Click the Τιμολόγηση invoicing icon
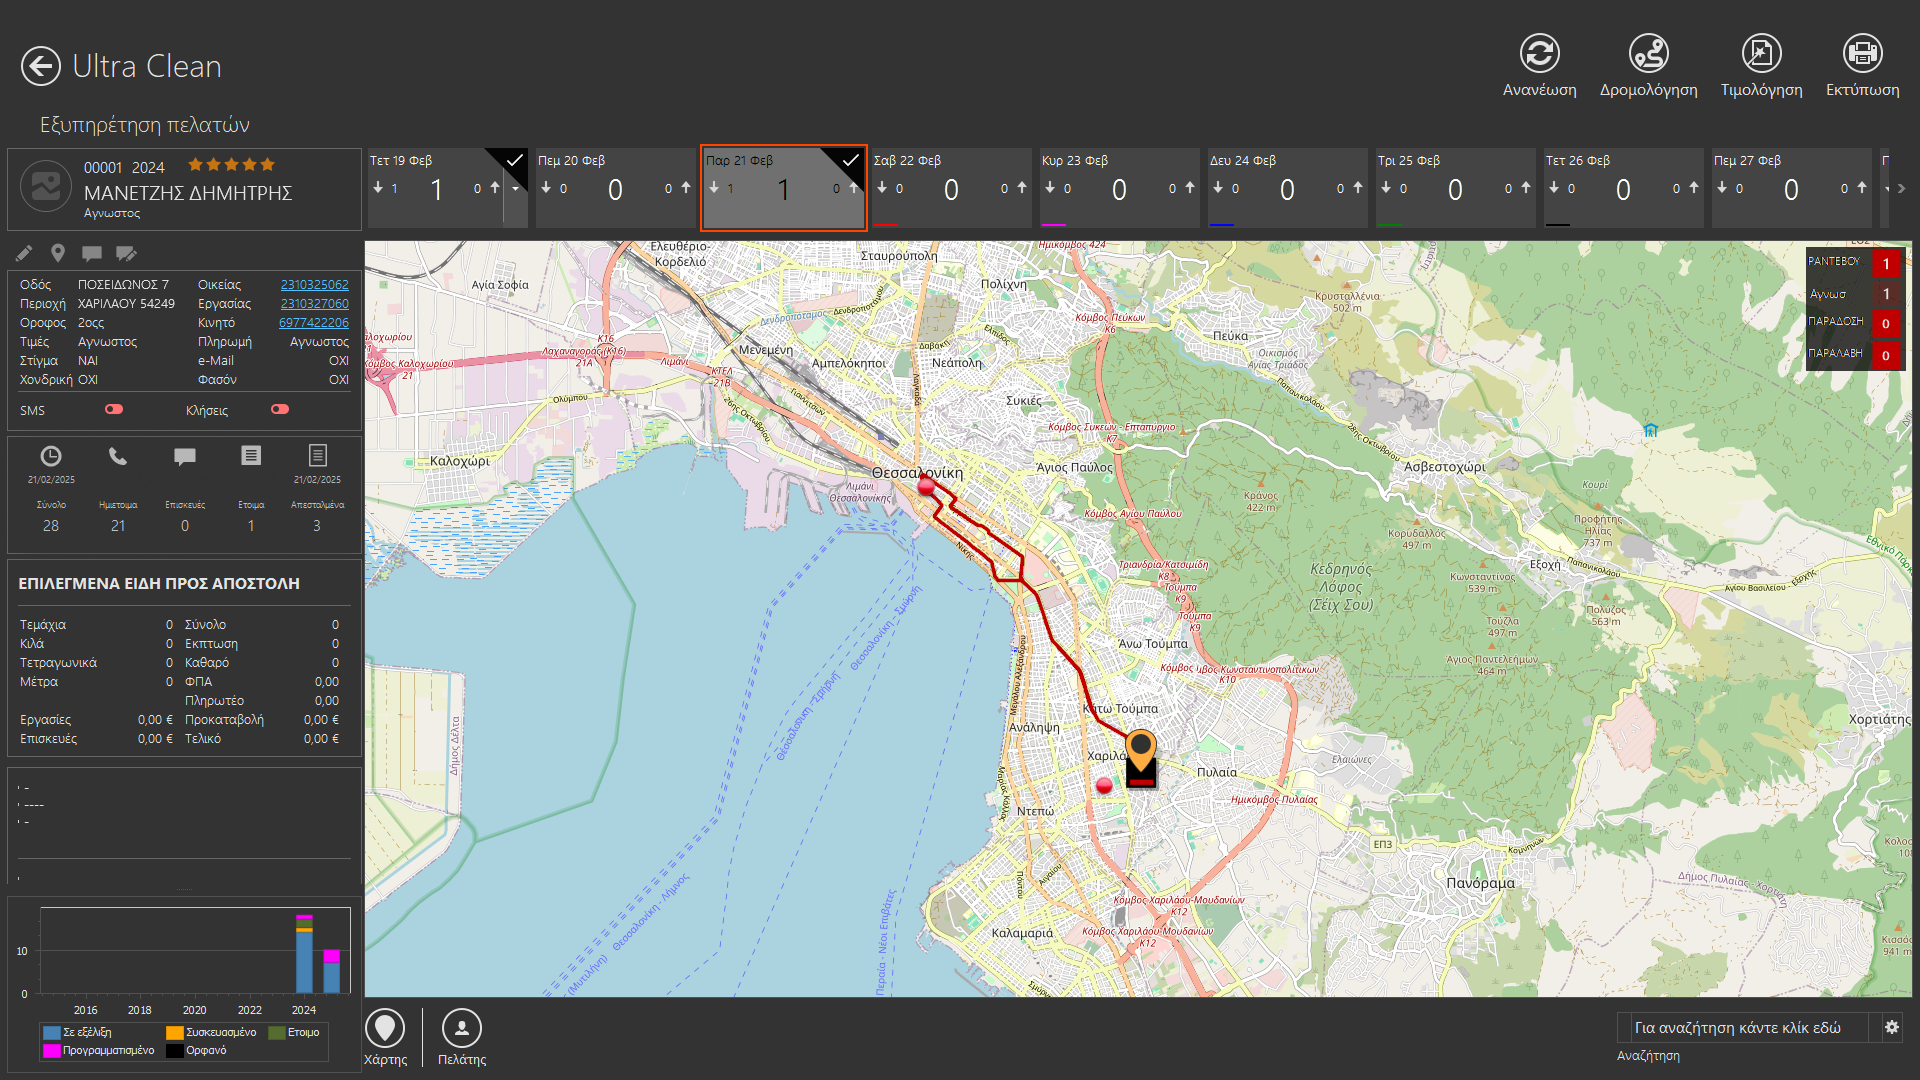The width and height of the screenshot is (1920, 1080). point(1761,54)
